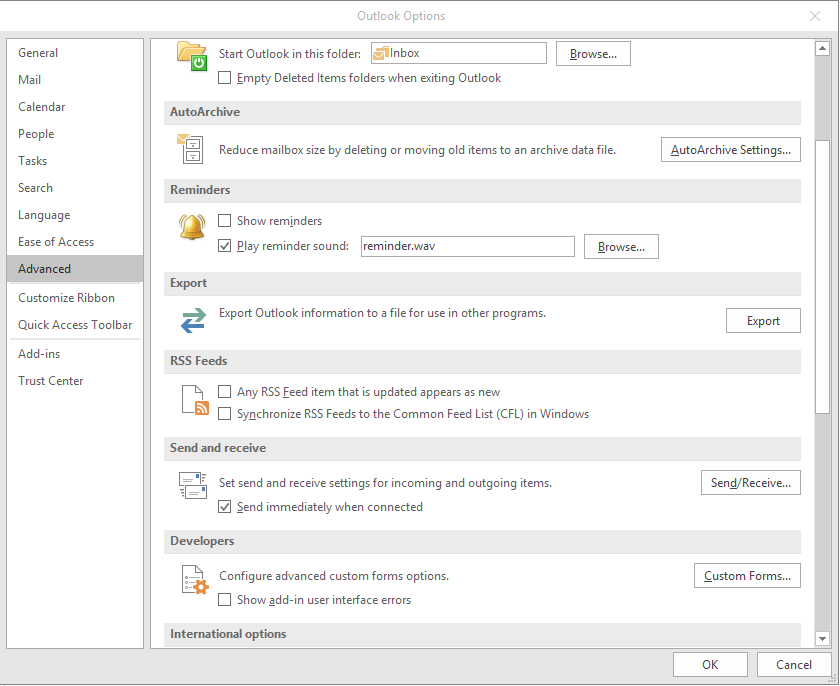Switch to the Trust Center category
This screenshot has height=686, width=840.
coord(51,381)
